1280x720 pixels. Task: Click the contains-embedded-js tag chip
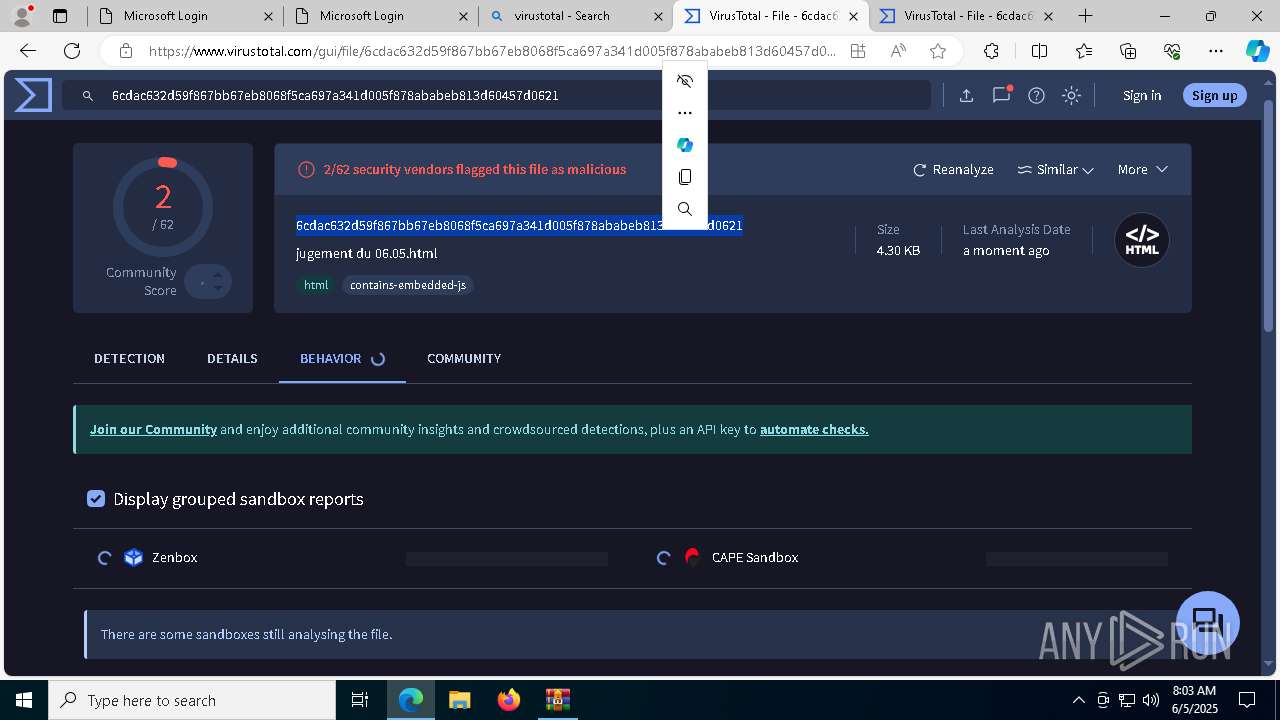[408, 285]
